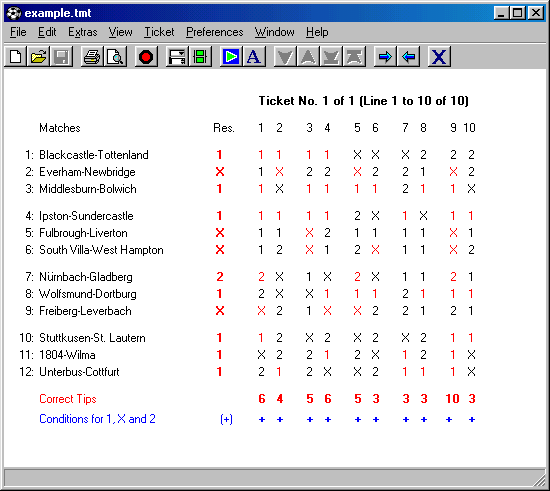Select the blue letter A icon
Viewport: 550px width, 491px height.
click(x=254, y=56)
